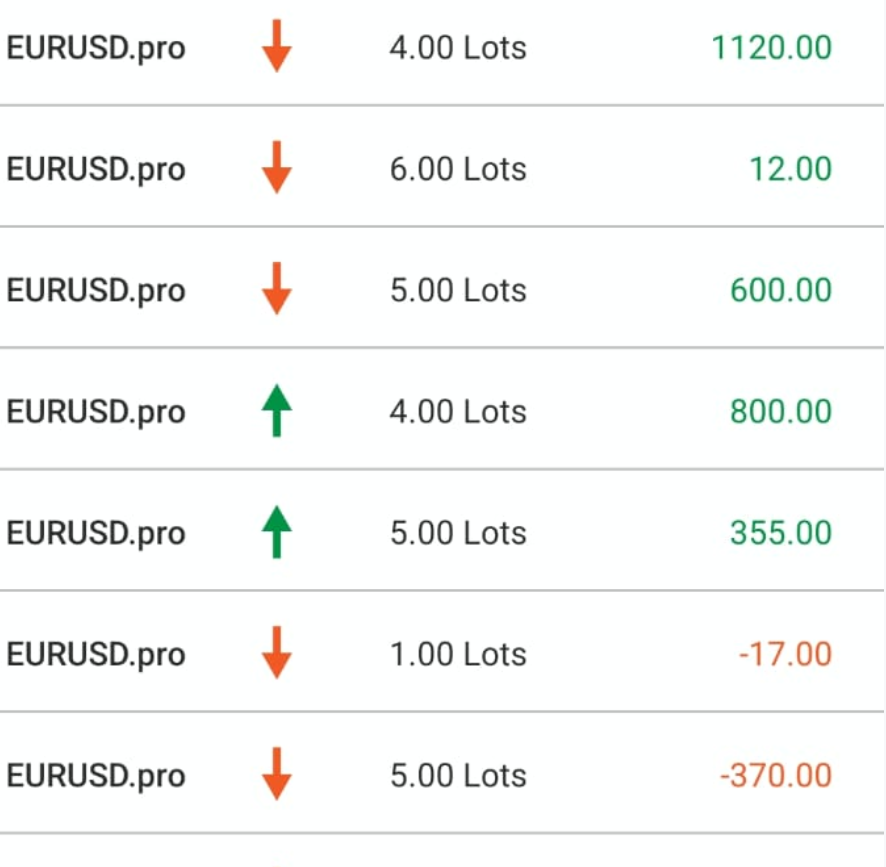Tap the 6.00 Lots volume label
886x867 pixels.
[x=458, y=169]
